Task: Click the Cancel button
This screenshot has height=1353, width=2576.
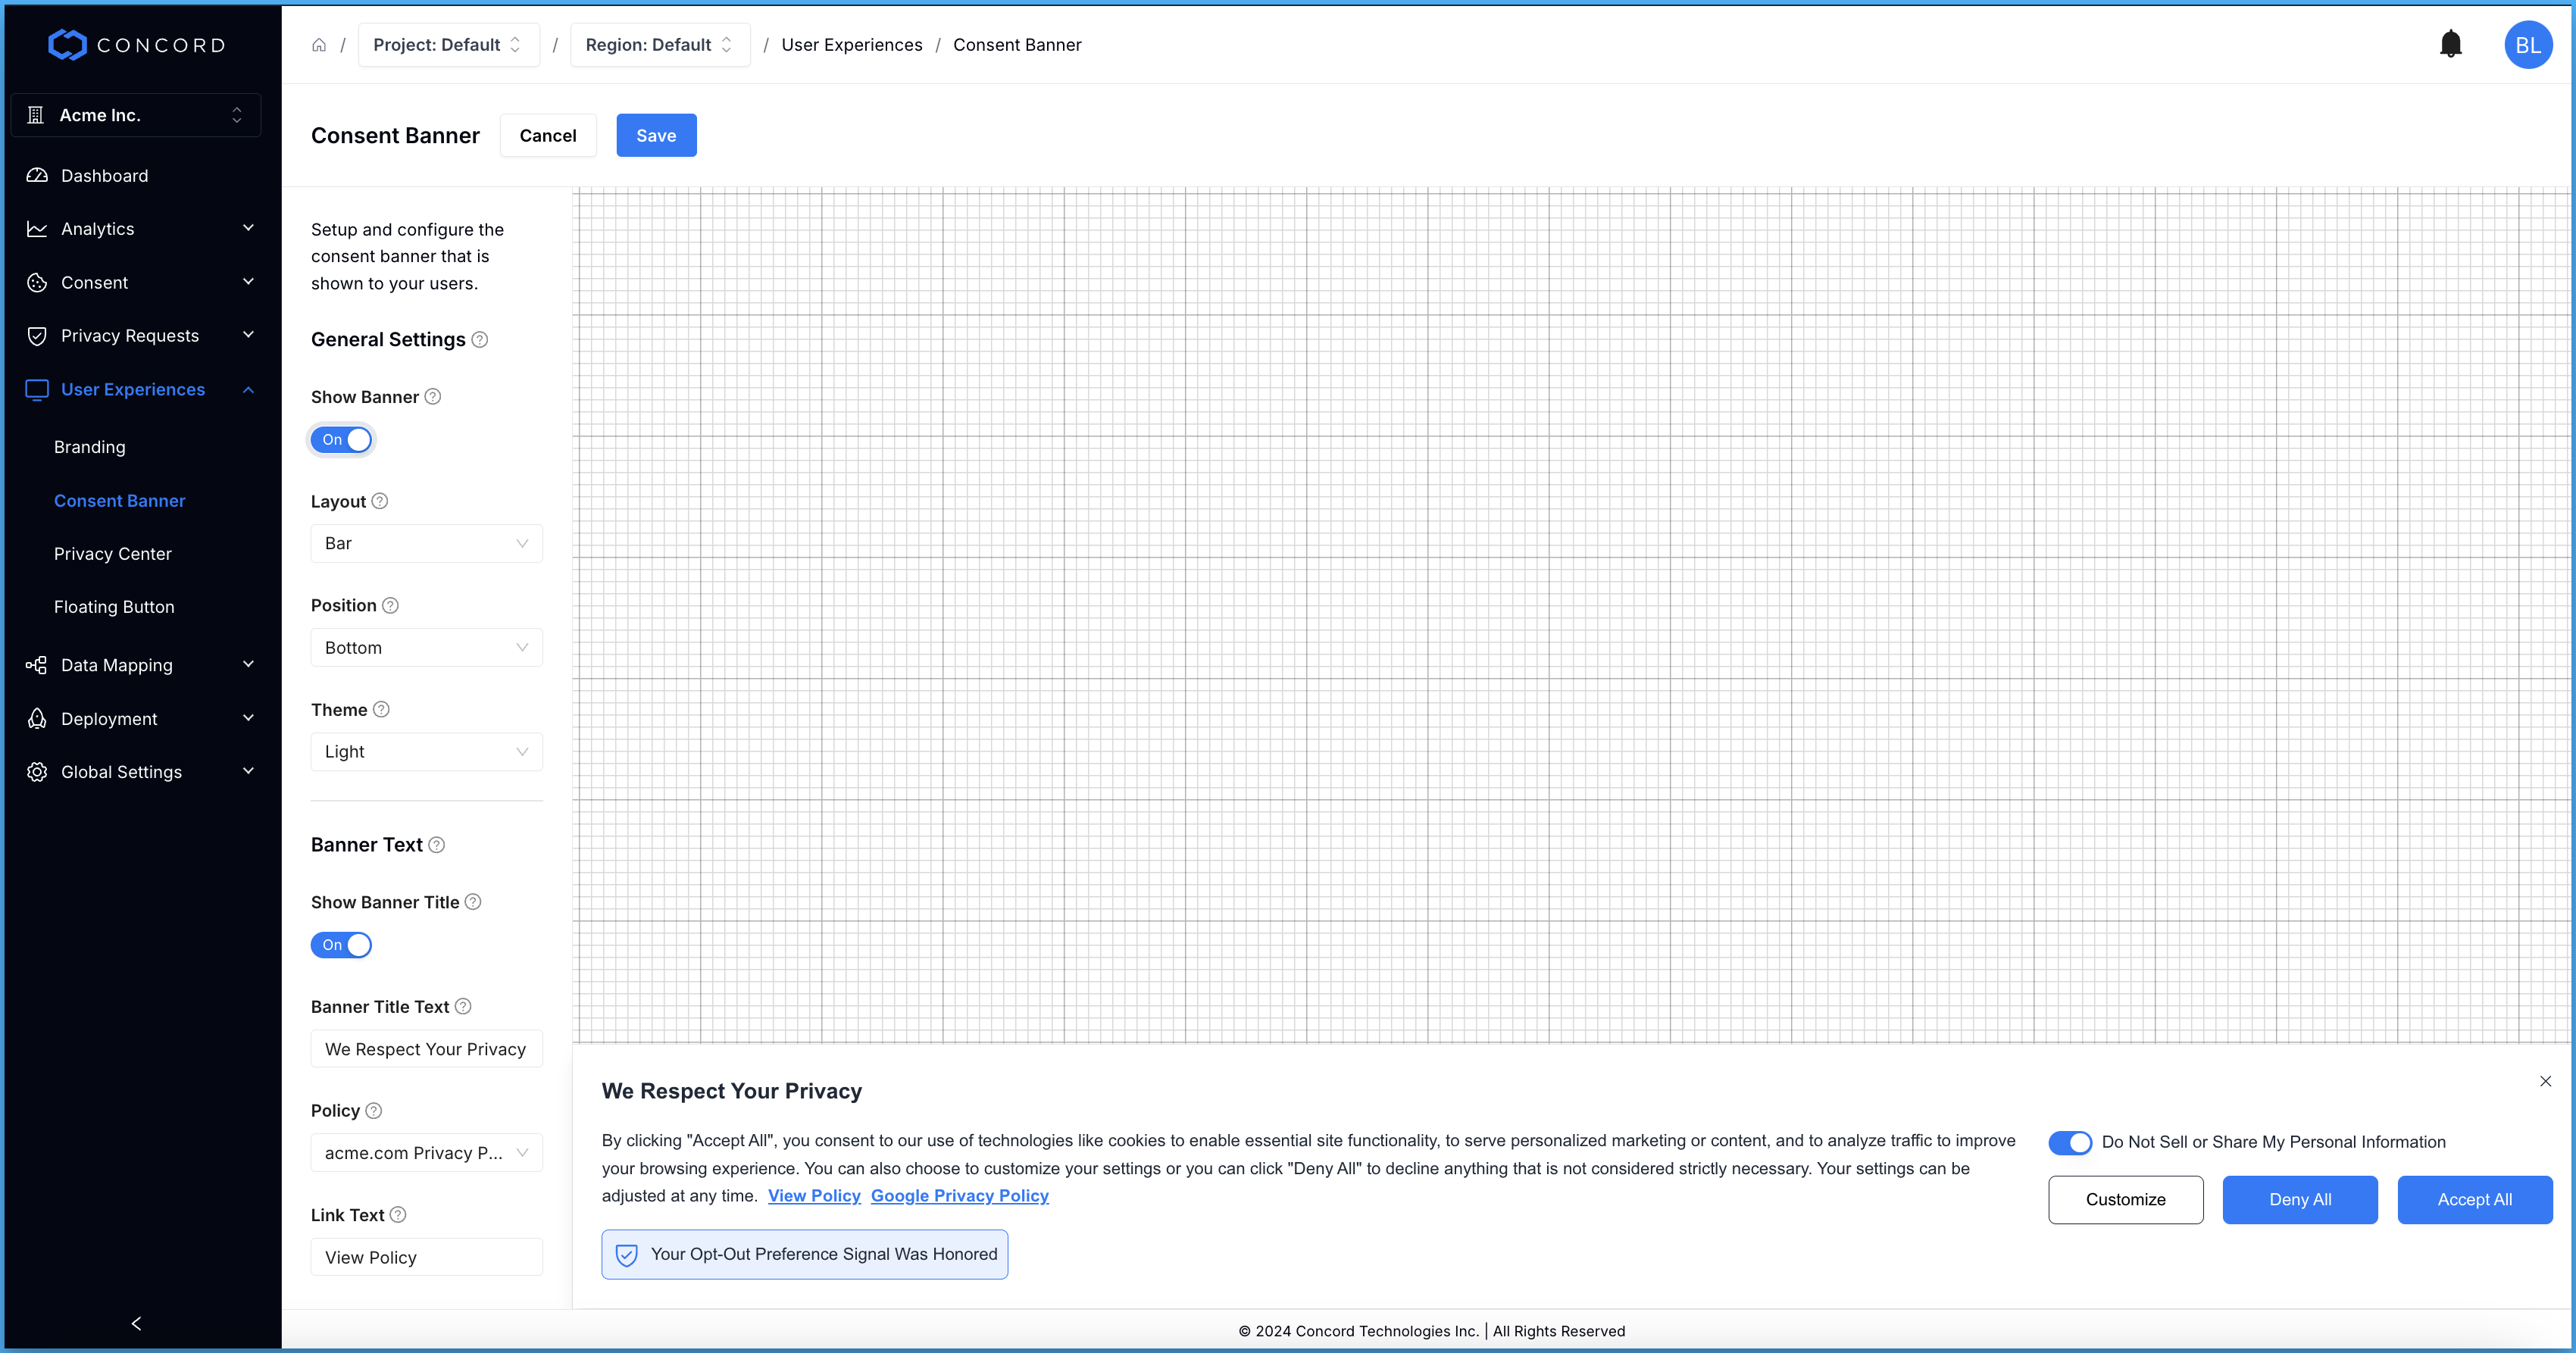Action: (548, 135)
